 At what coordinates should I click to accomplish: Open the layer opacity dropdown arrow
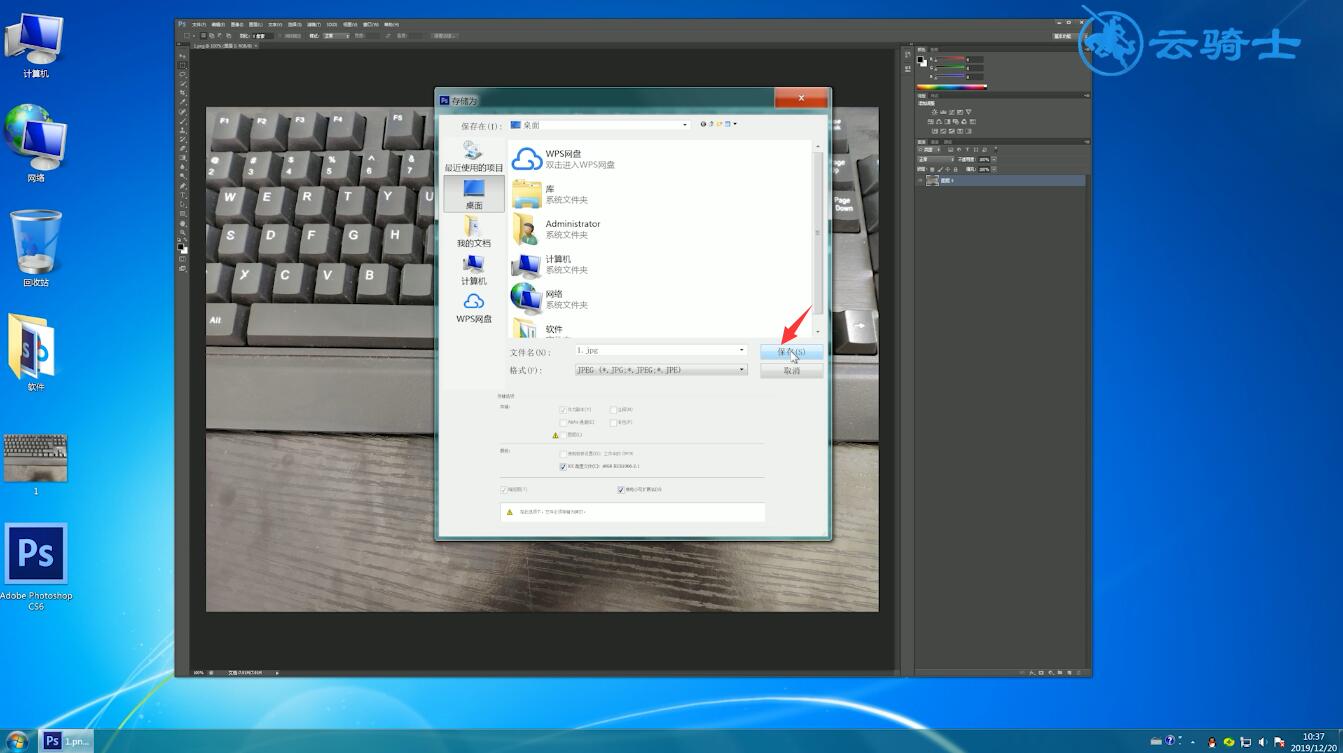[x=994, y=160]
